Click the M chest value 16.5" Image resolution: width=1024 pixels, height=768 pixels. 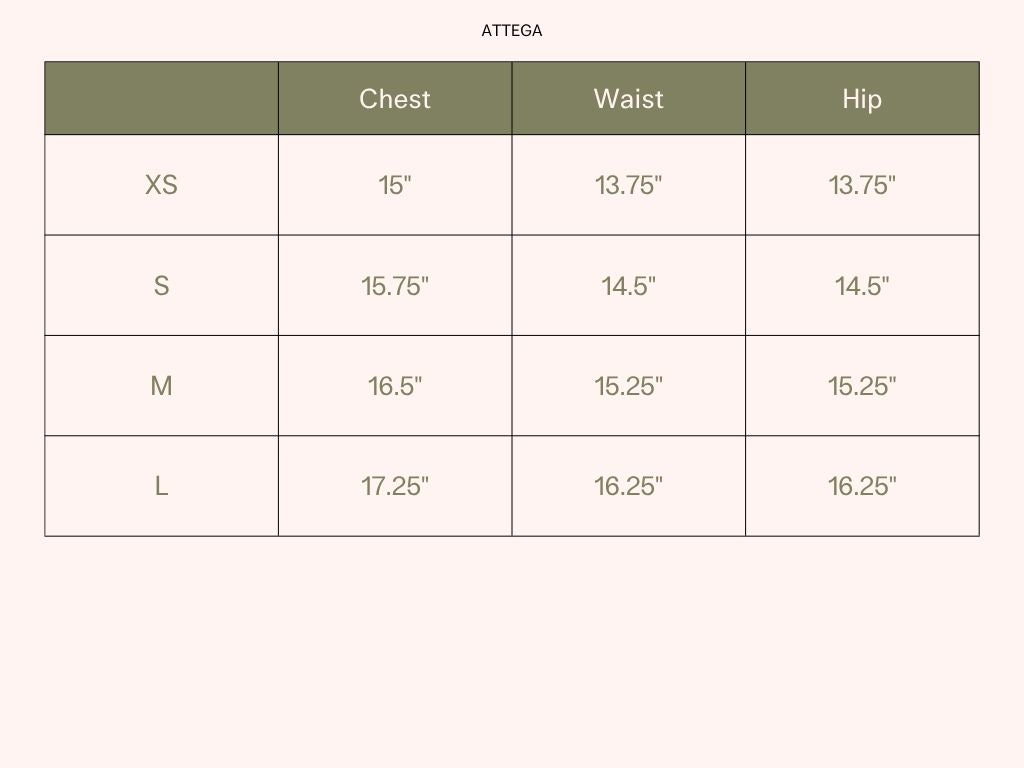394,386
